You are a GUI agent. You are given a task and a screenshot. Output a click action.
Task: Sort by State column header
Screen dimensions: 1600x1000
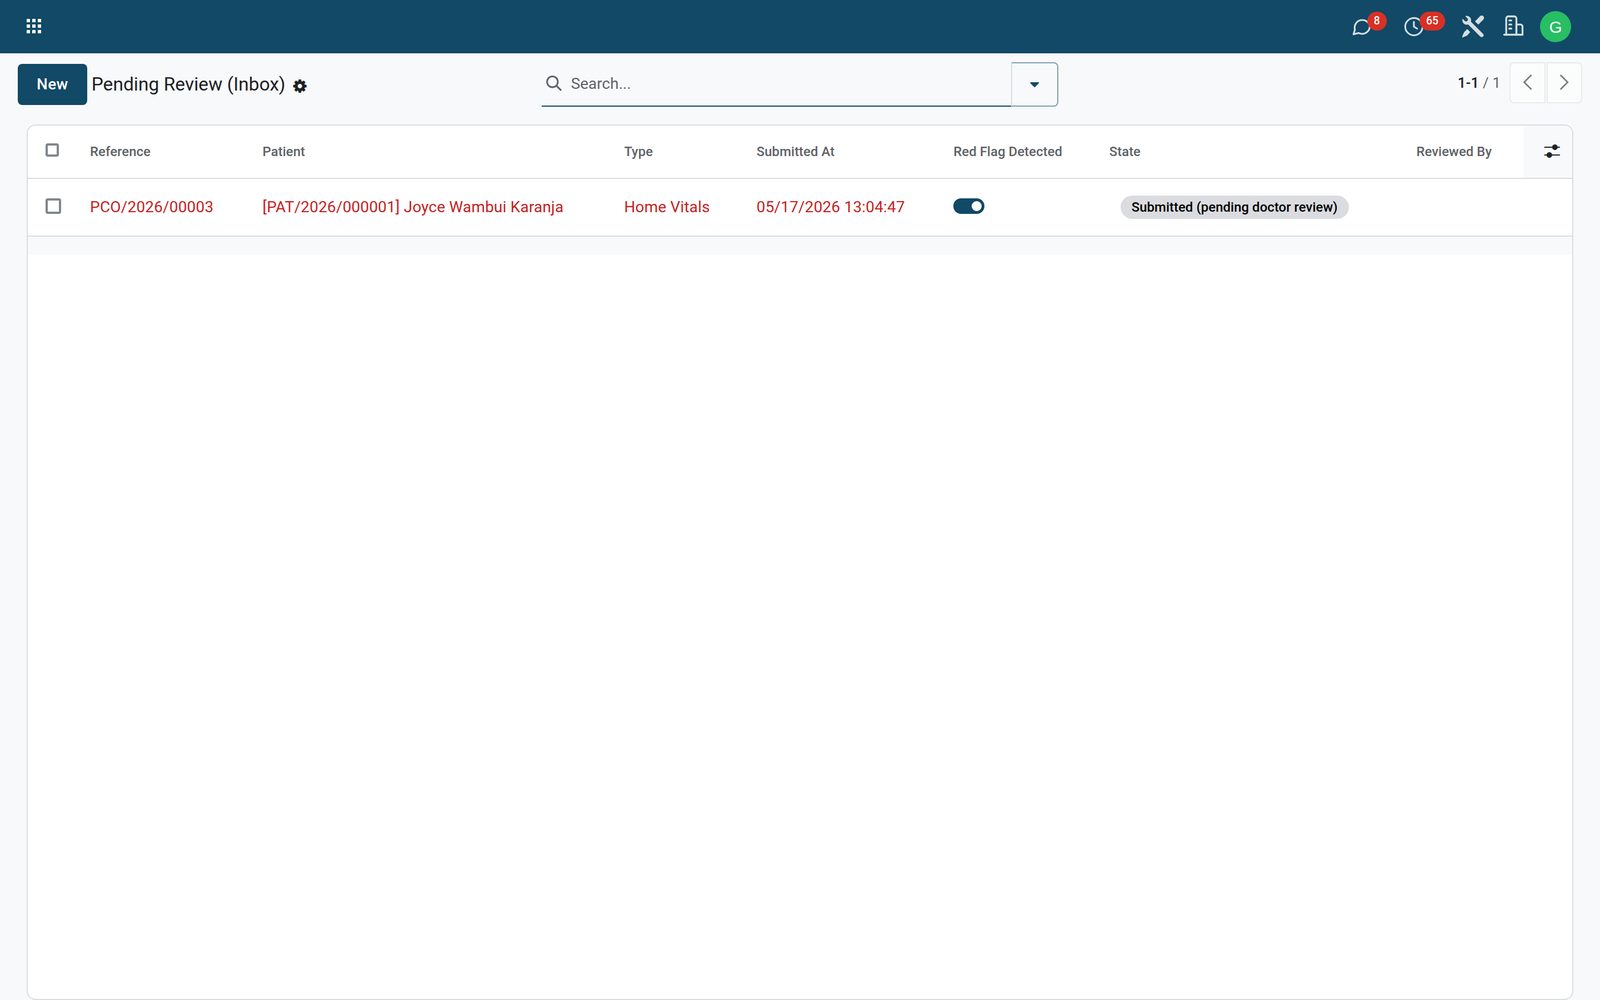coord(1124,152)
